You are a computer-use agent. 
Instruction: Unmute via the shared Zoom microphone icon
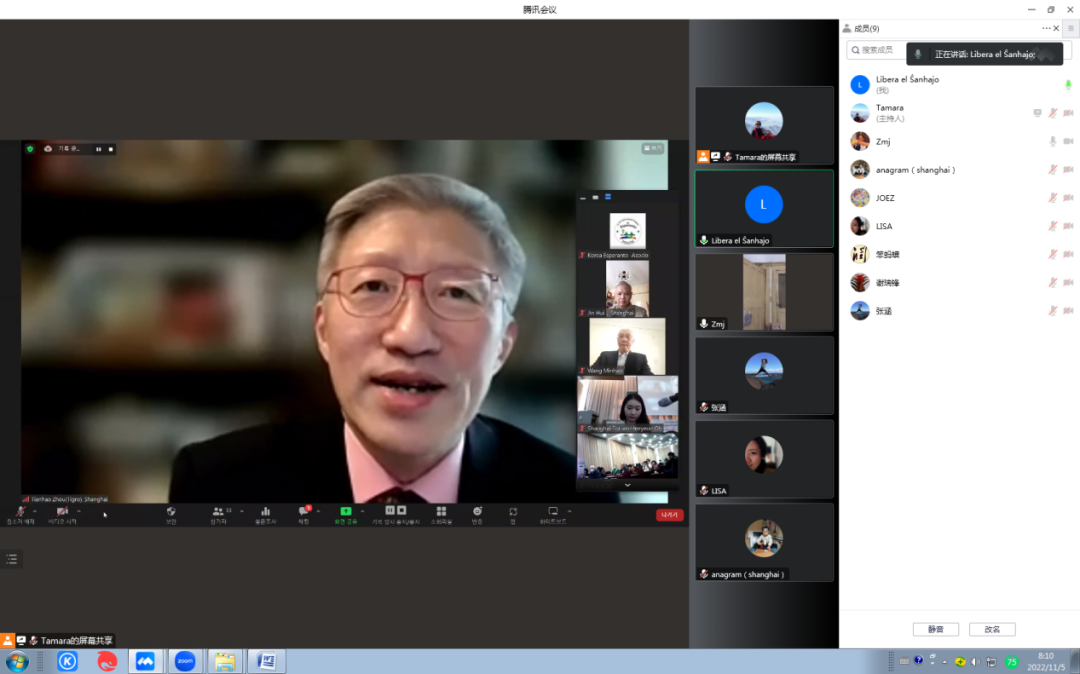(x=21, y=512)
